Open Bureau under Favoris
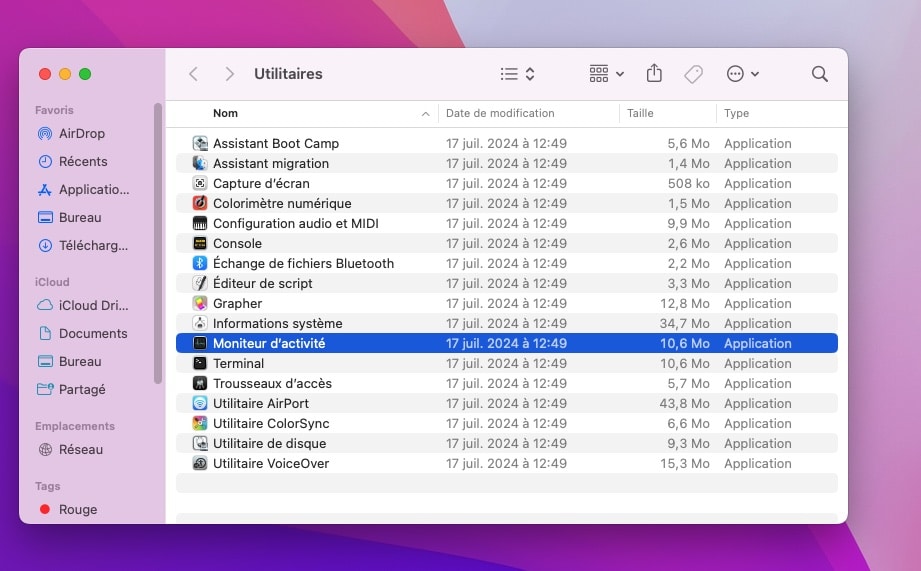 [x=69, y=217]
